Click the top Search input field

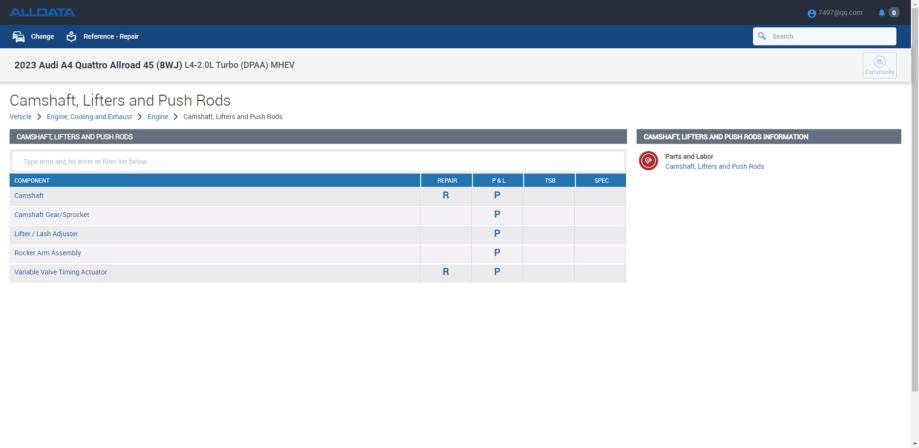click(824, 36)
